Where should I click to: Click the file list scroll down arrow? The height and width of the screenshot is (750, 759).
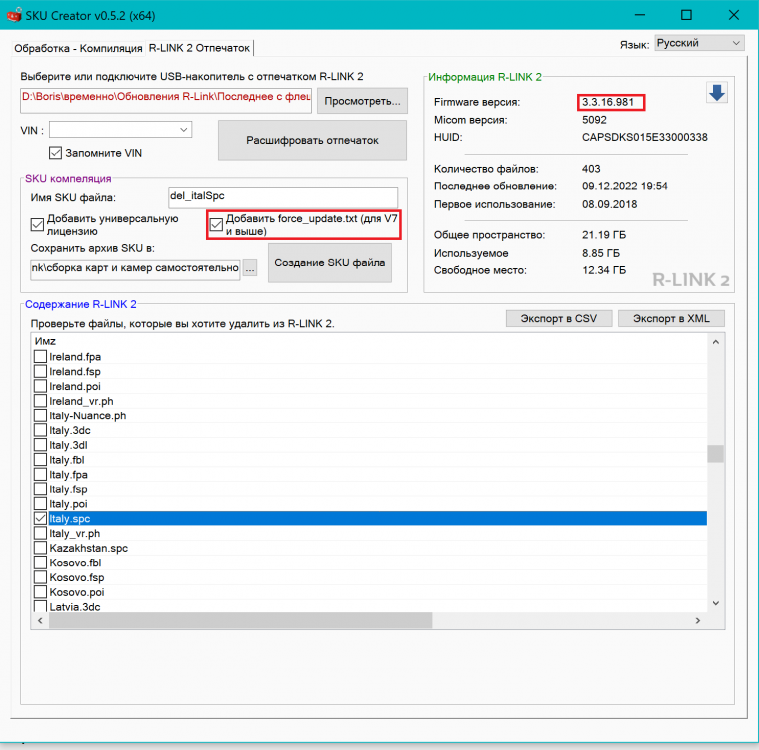(715, 603)
